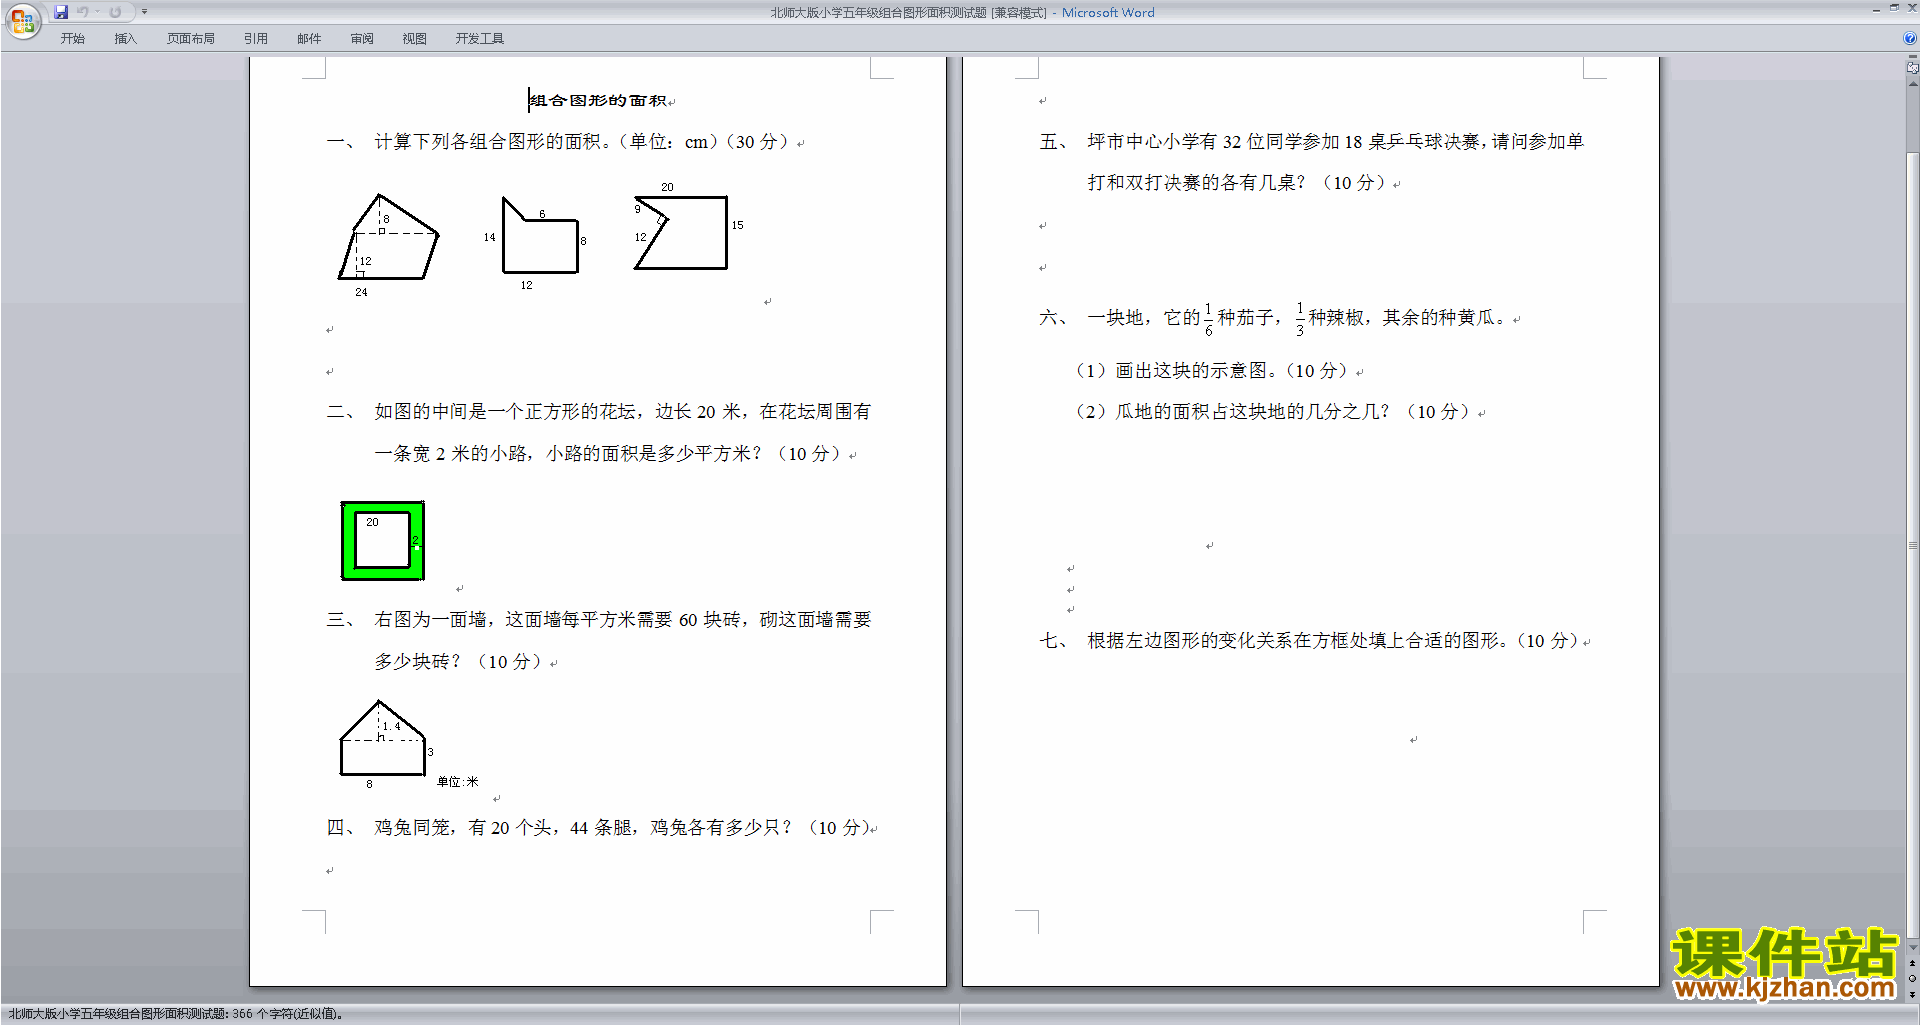
Task: Click the question 五 text about 乒乓球决赛
Action: (1335, 142)
